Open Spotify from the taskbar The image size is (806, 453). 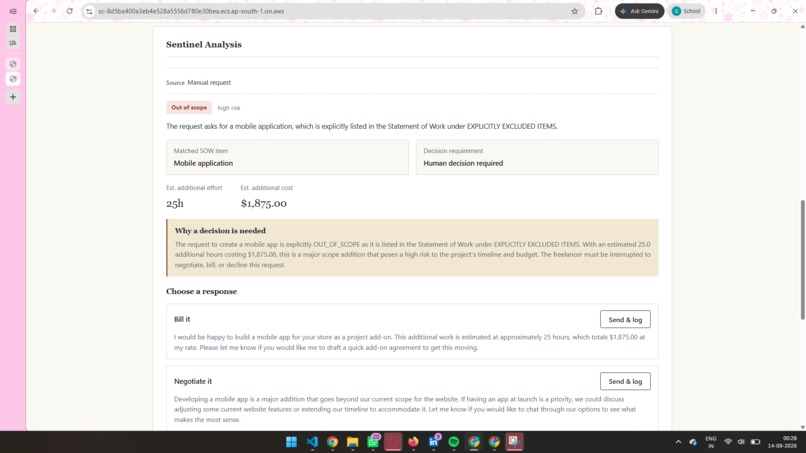(454, 442)
